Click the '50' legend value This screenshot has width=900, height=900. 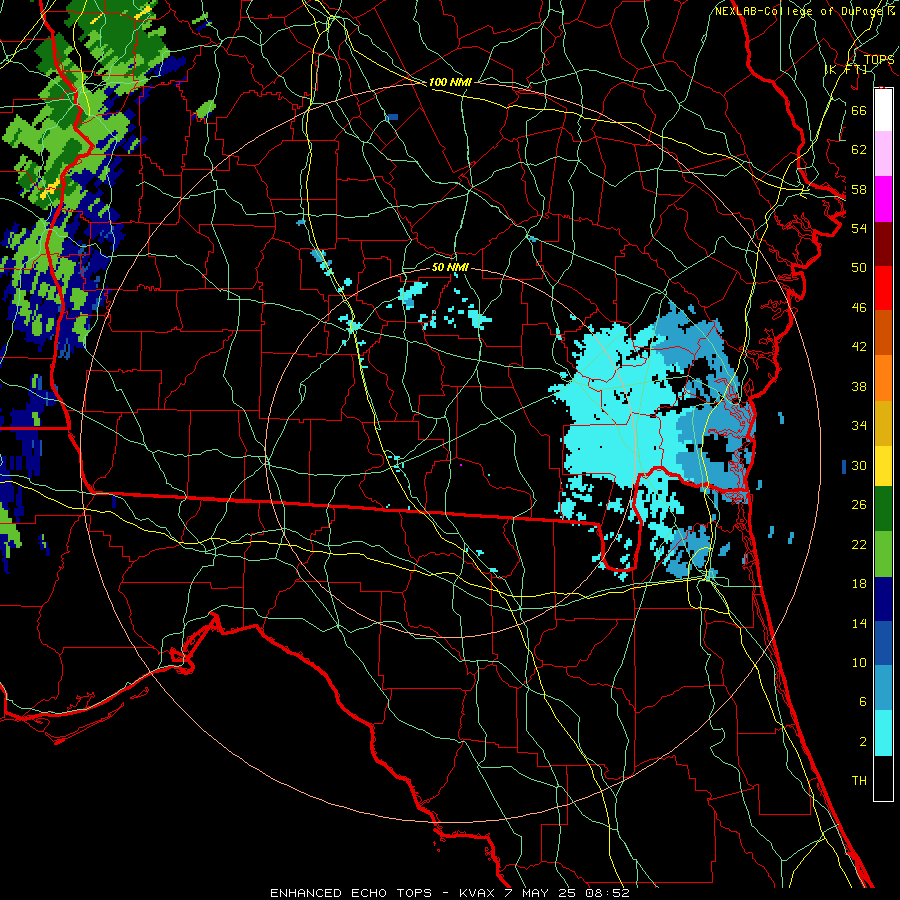click(x=859, y=267)
